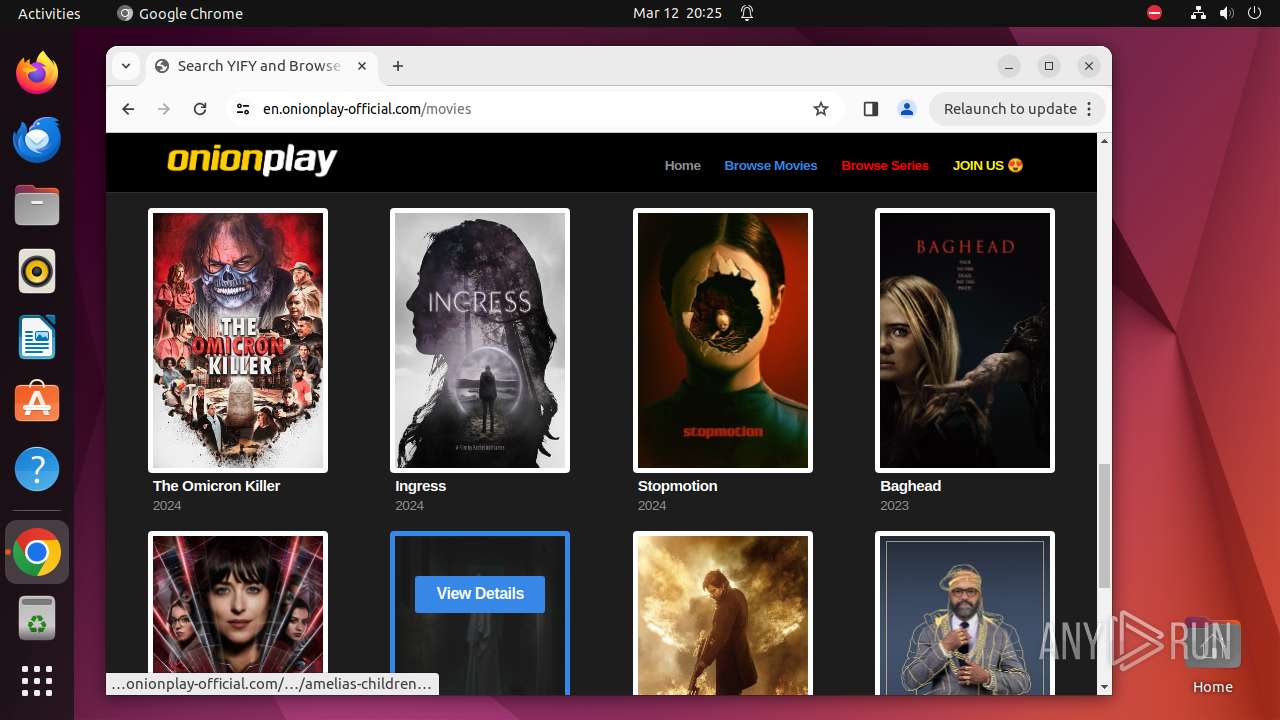Select the Ingress movie poster

point(480,340)
